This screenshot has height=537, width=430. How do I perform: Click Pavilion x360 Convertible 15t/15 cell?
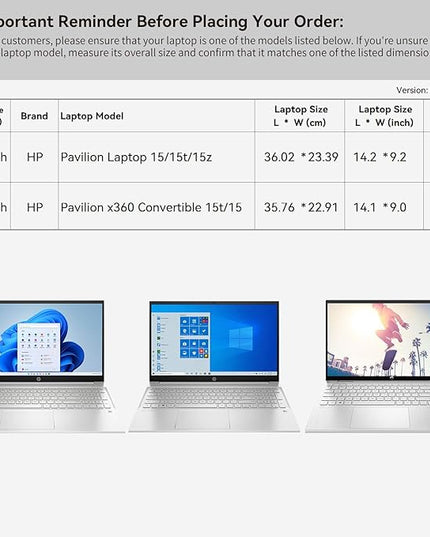pos(151,207)
